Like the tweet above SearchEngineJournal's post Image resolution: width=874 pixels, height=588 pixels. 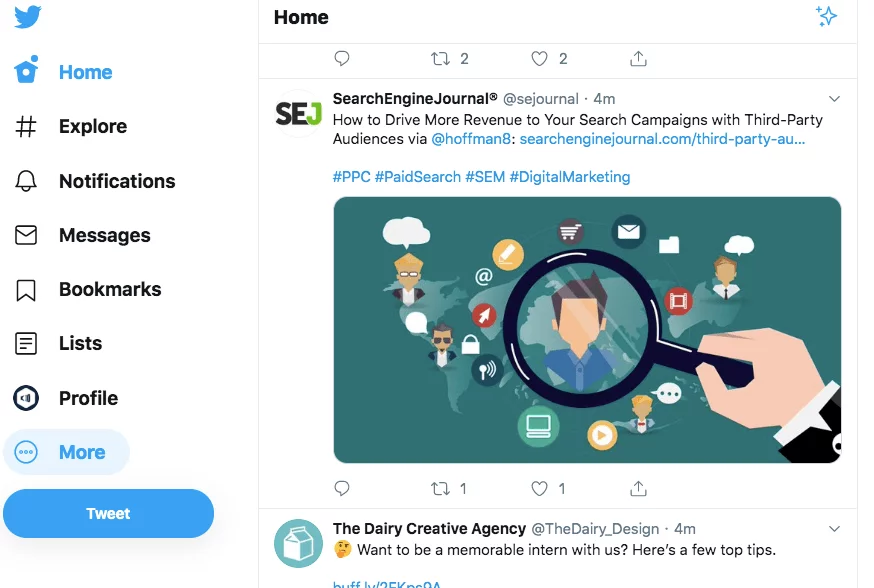[x=540, y=59]
